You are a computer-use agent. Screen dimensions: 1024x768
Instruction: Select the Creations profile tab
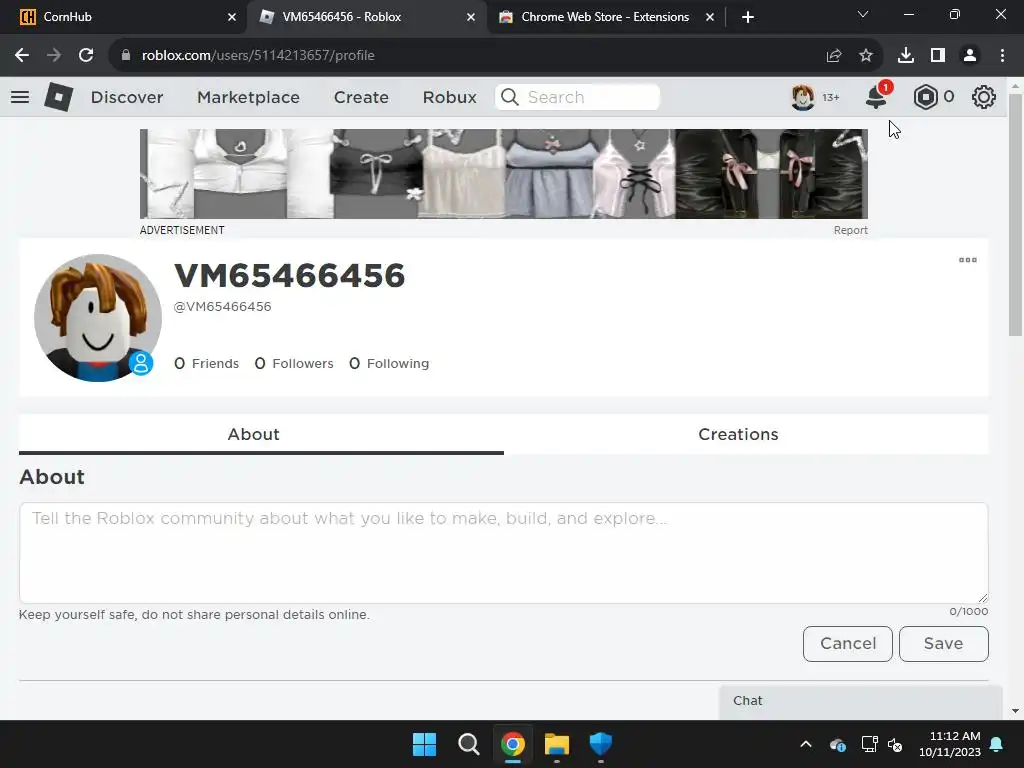tap(738, 434)
